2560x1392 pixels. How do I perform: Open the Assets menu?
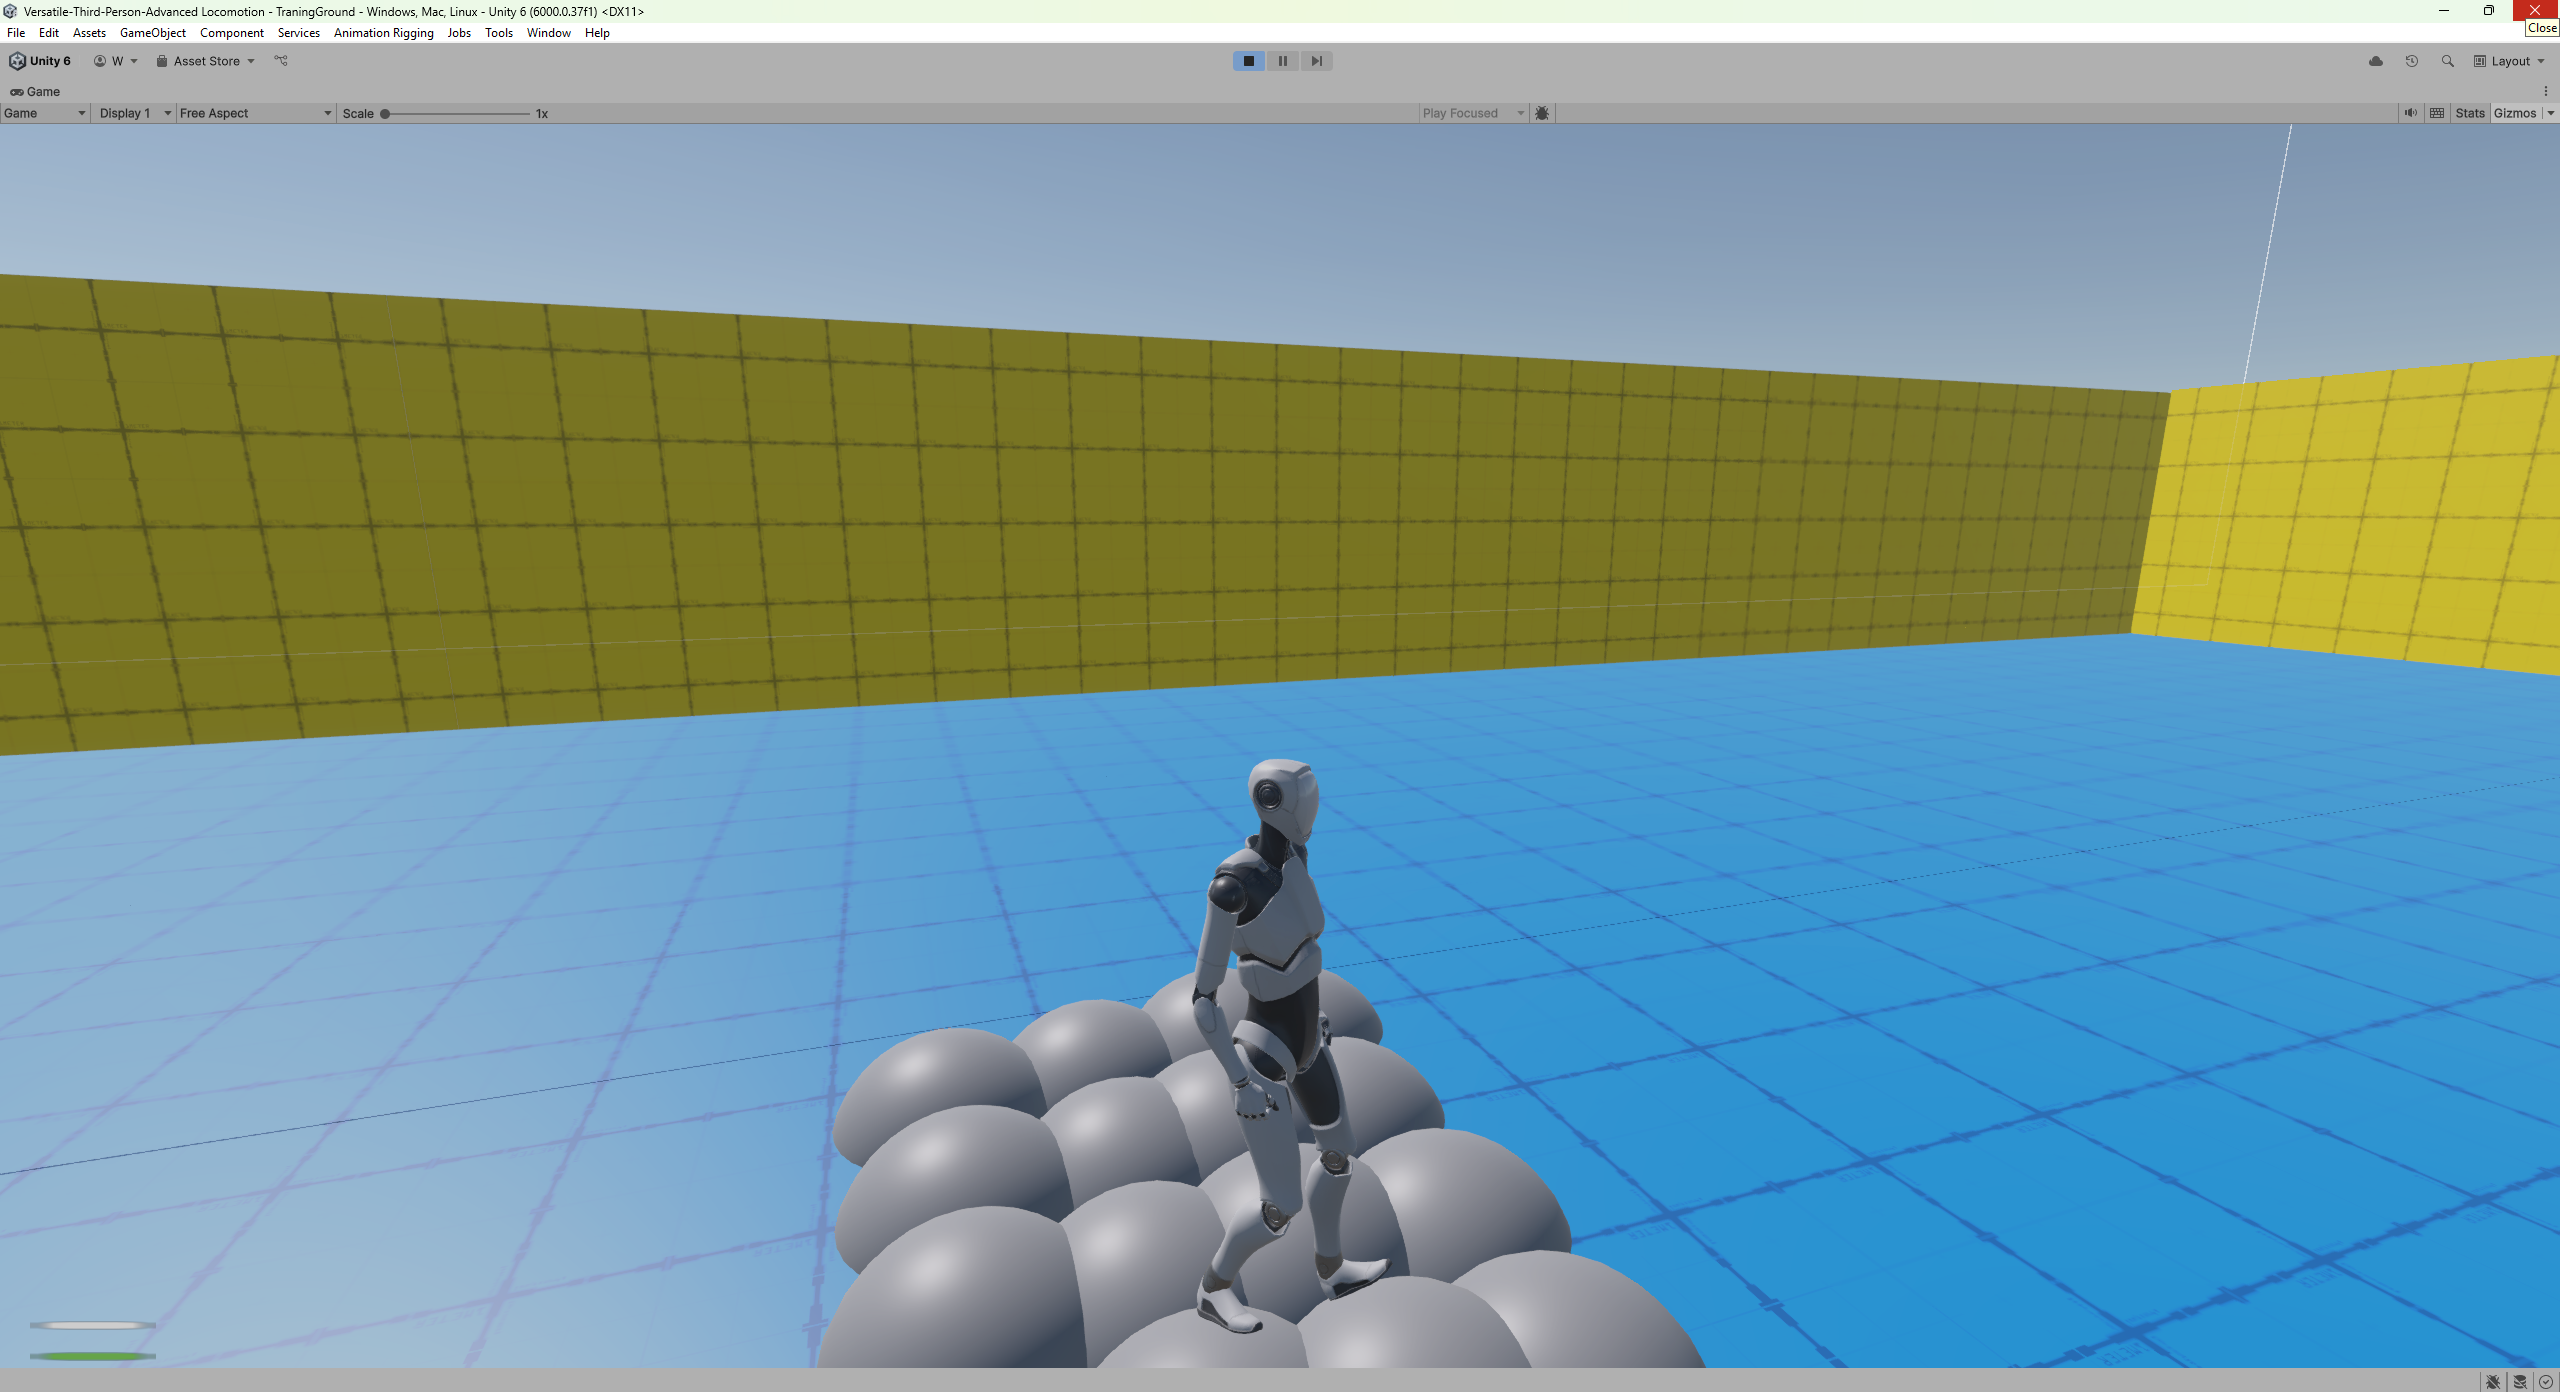click(89, 33)
